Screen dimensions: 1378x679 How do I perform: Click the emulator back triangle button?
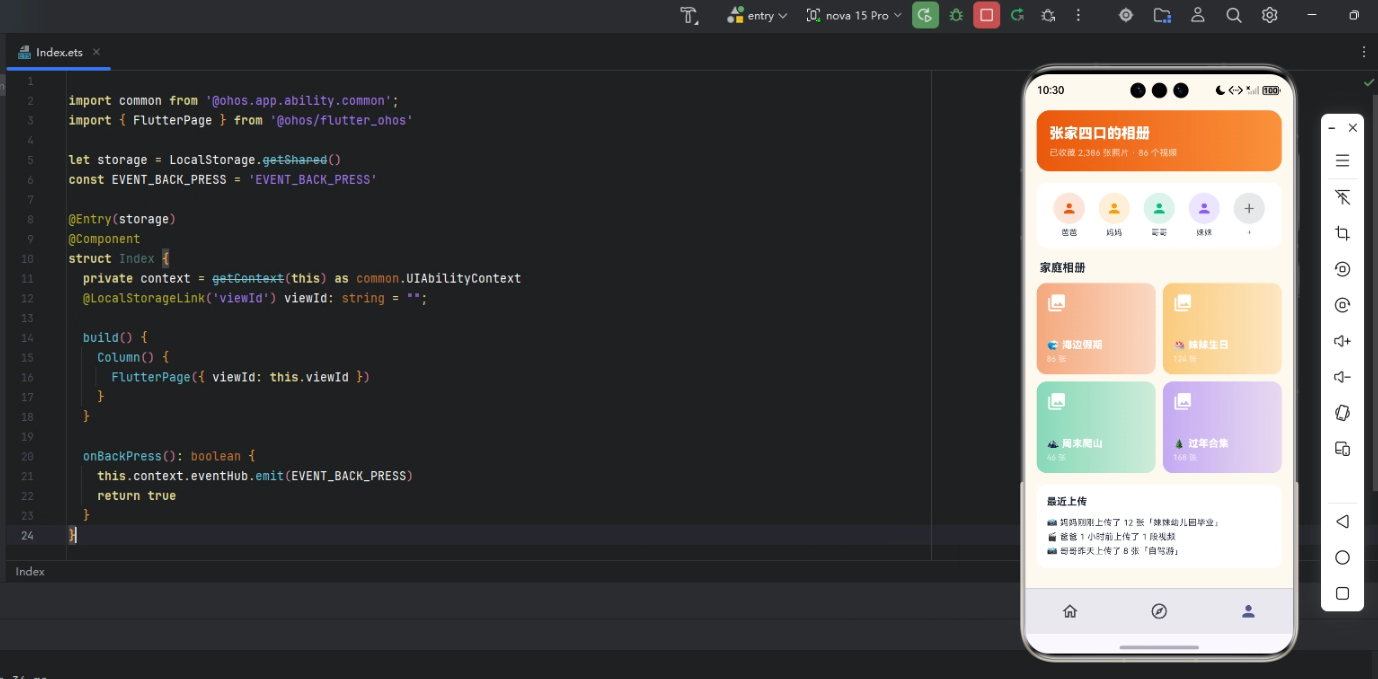1343,521
